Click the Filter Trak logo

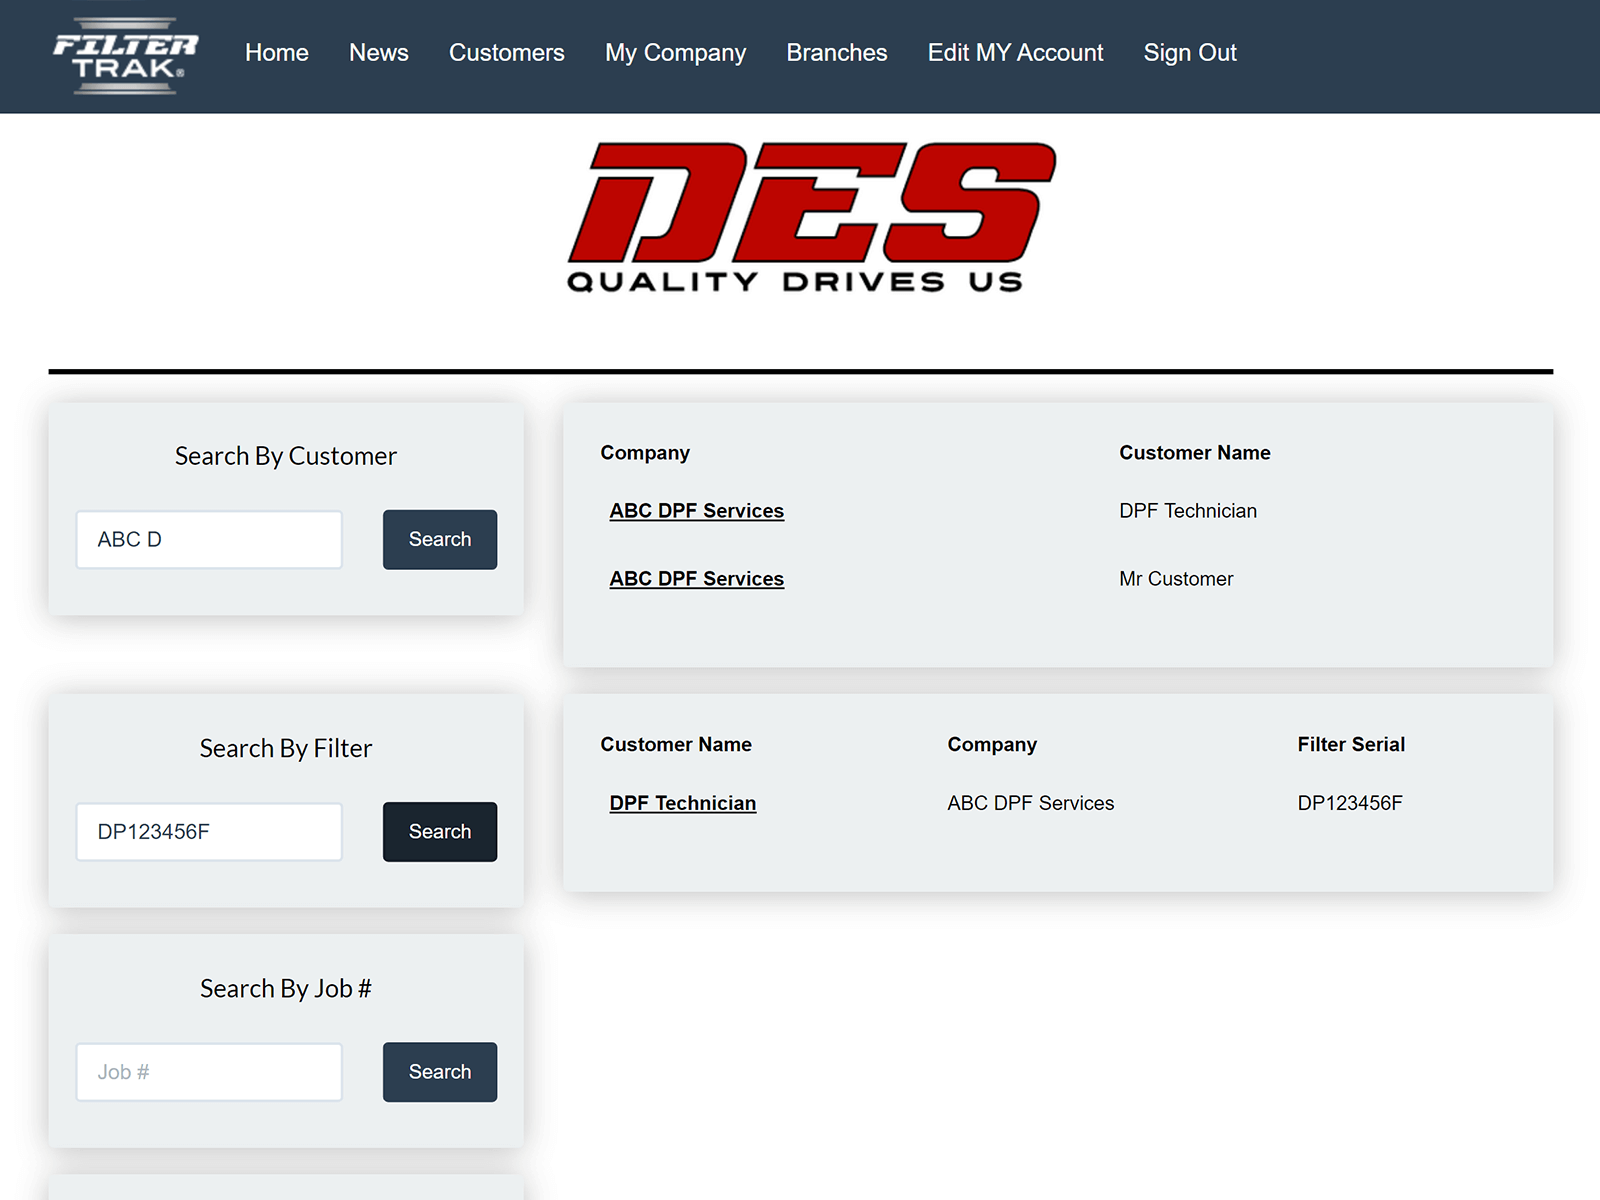pos(125,56)
